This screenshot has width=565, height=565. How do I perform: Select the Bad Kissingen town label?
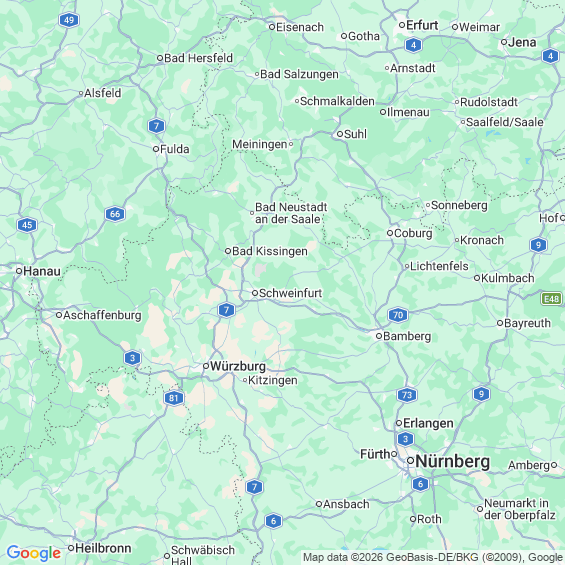(x=270, y=251)
